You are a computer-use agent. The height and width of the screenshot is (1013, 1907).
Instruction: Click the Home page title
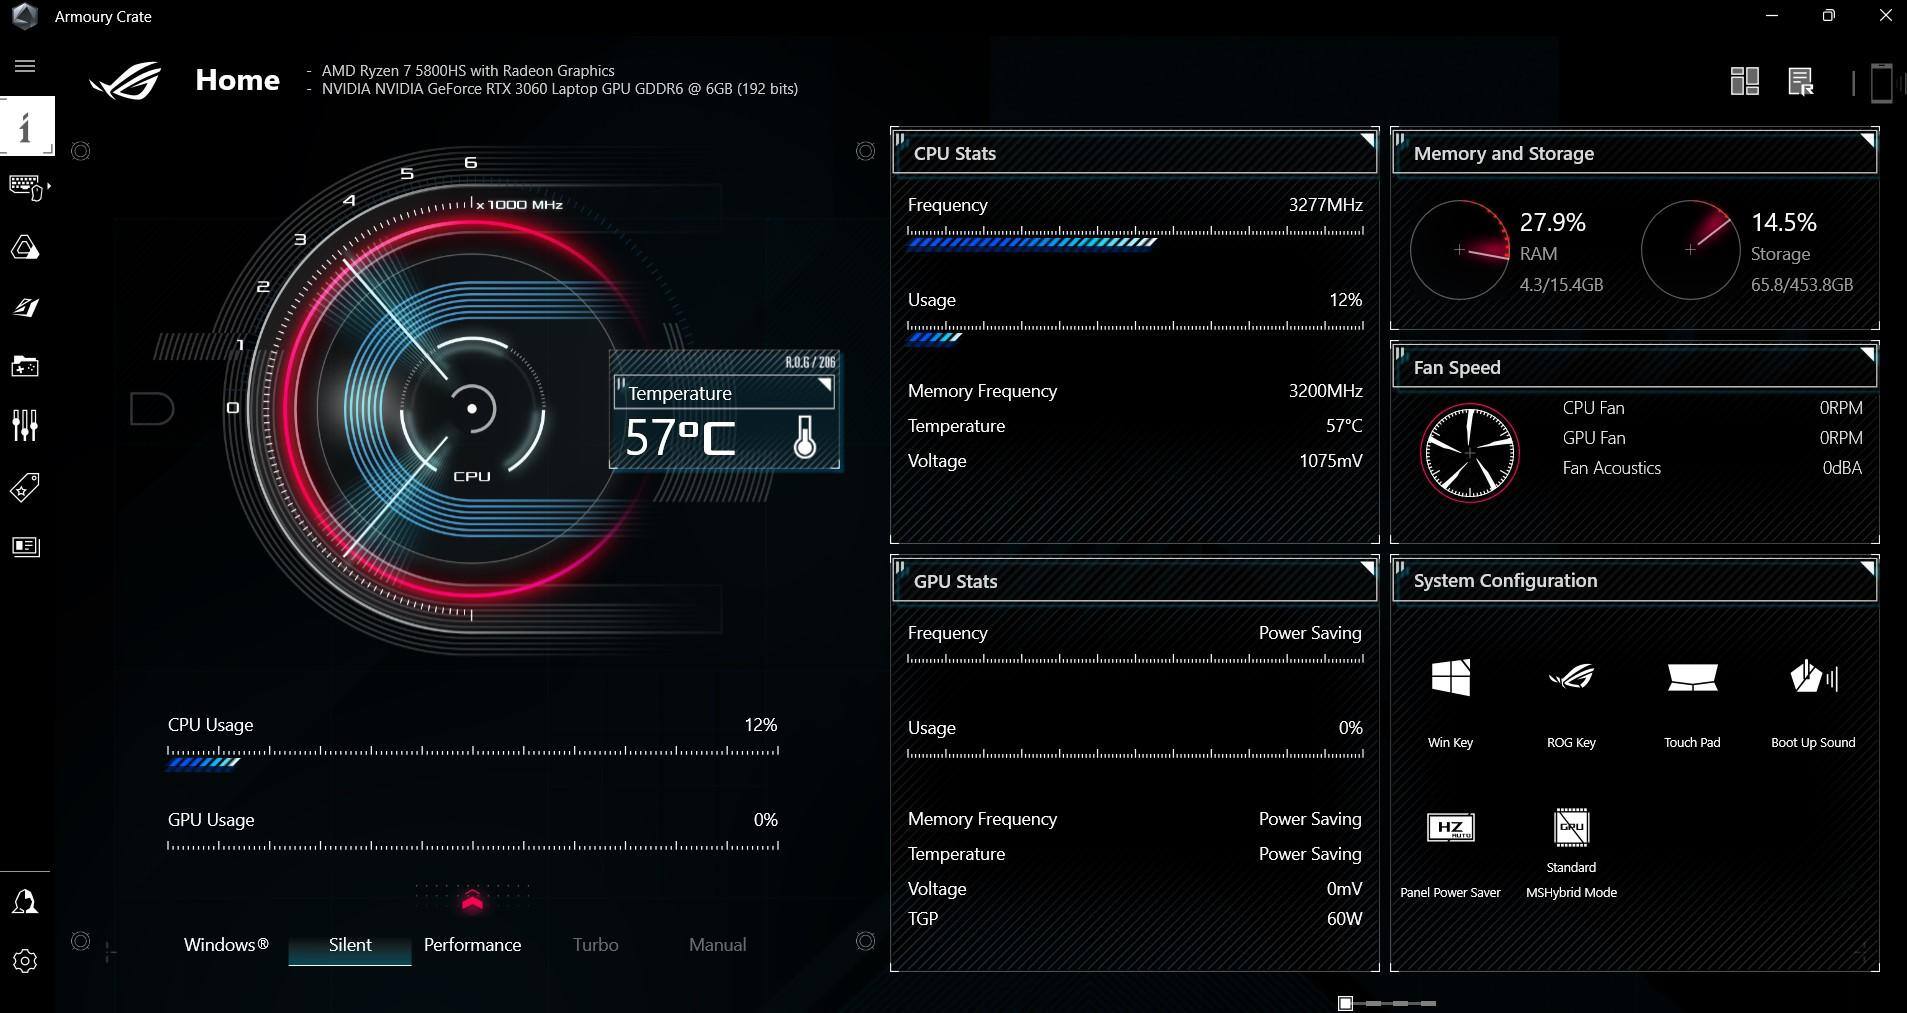click(x=237, y=80)
